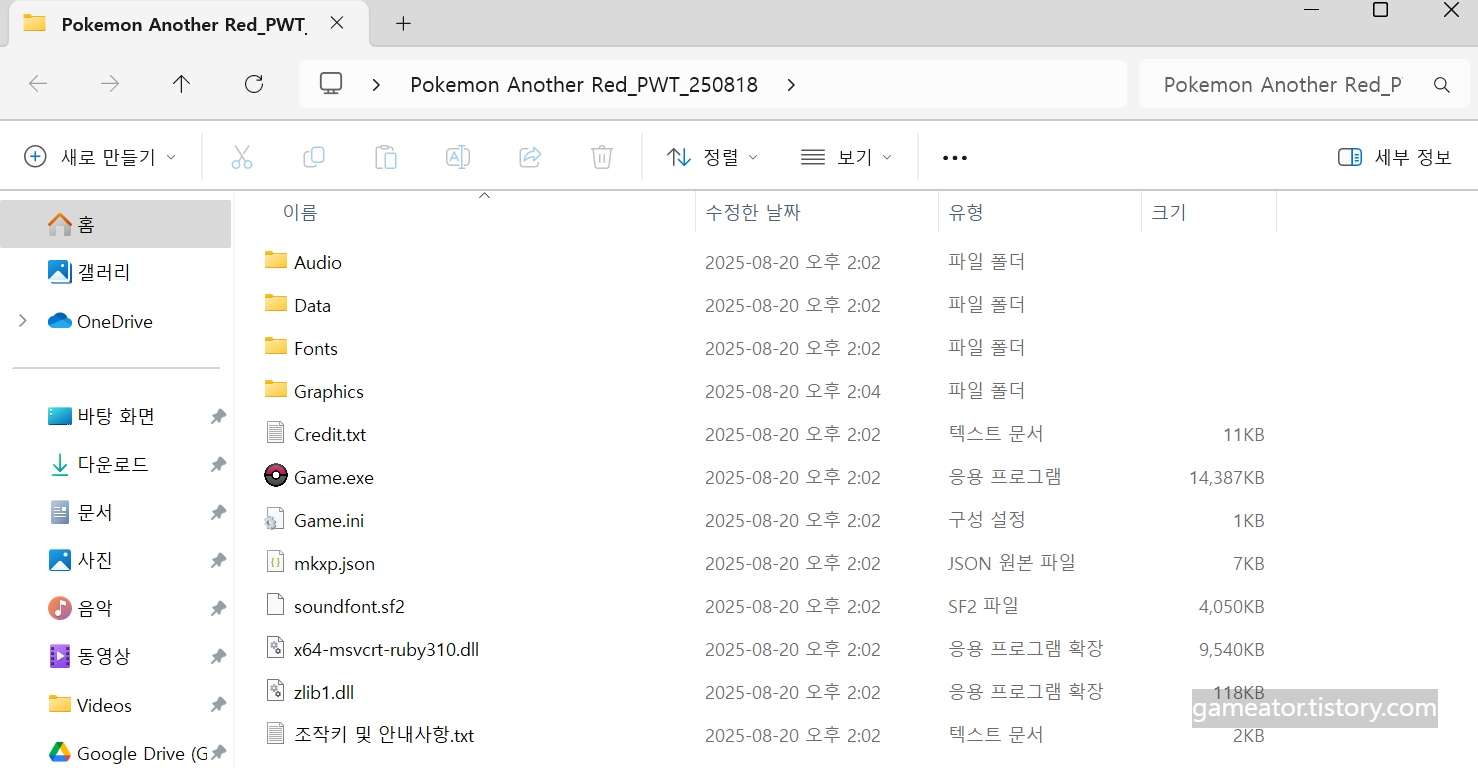Open the See more ellipsis menu

(955, 158)
